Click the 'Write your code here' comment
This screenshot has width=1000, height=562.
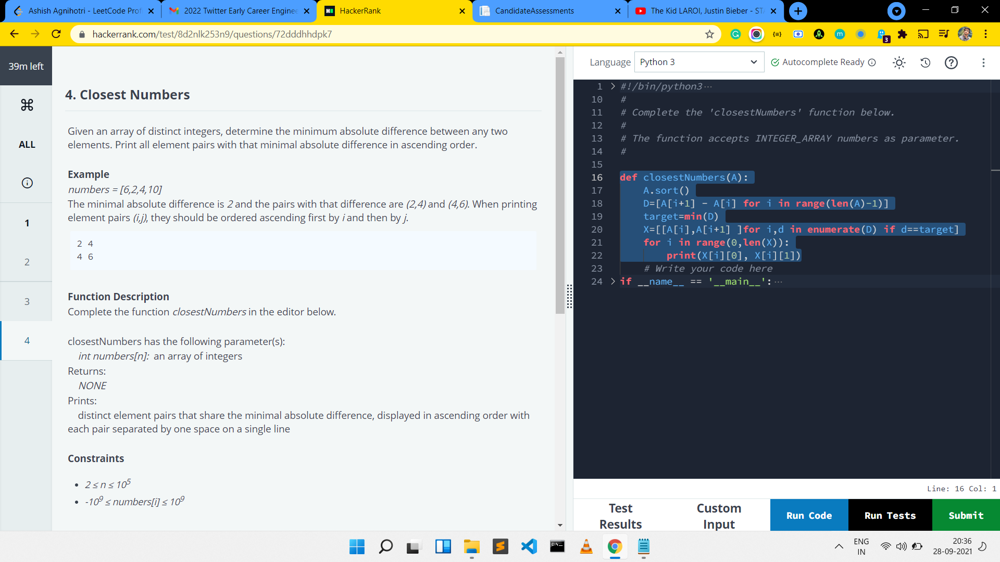(x=708, y=269)
